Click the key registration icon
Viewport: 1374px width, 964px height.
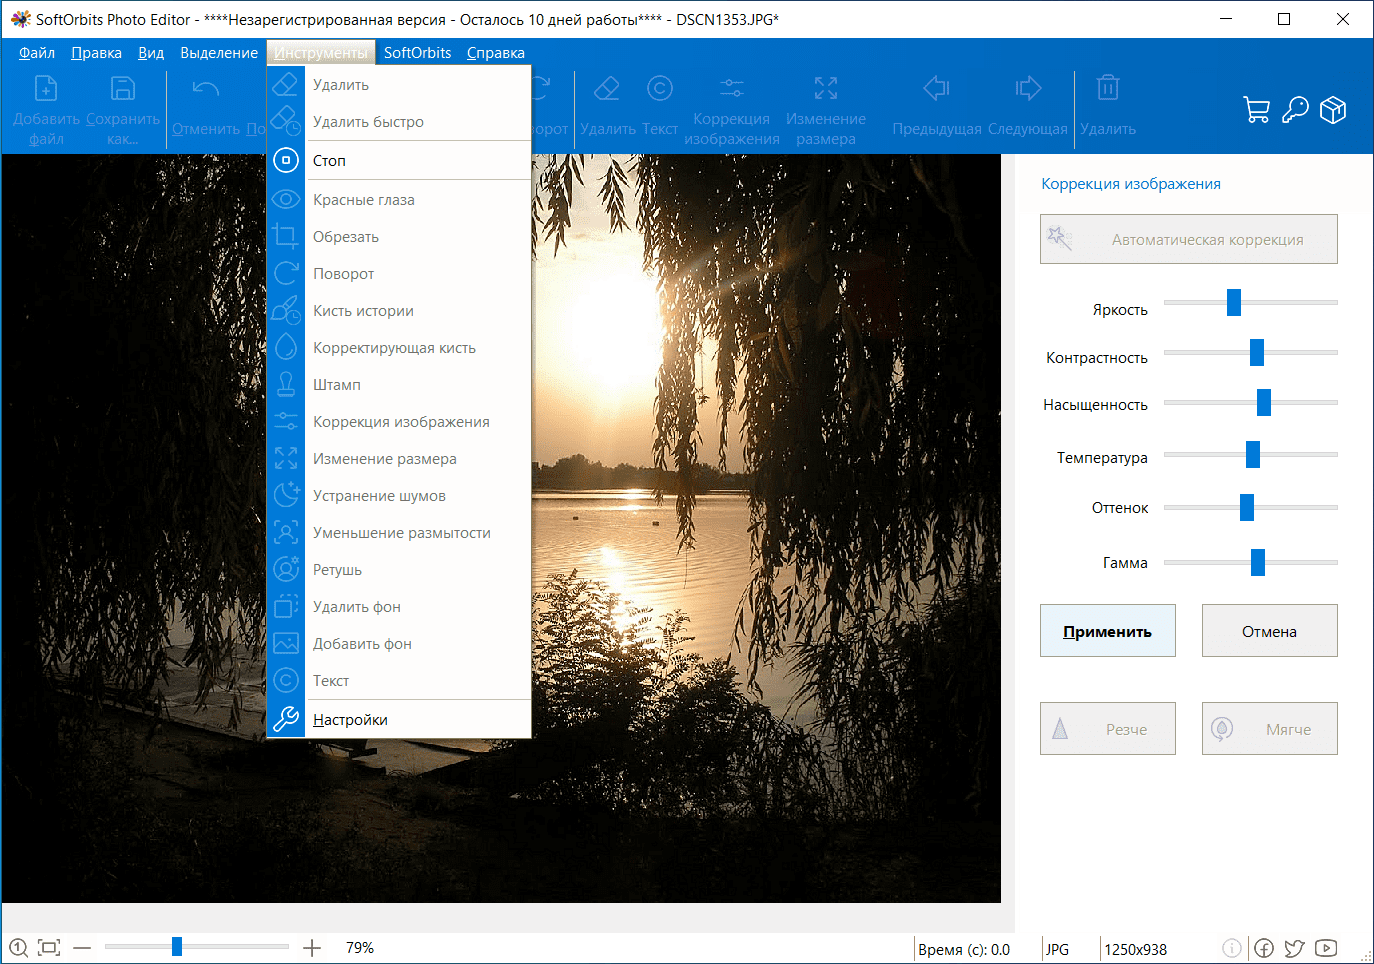[1296, 109]
